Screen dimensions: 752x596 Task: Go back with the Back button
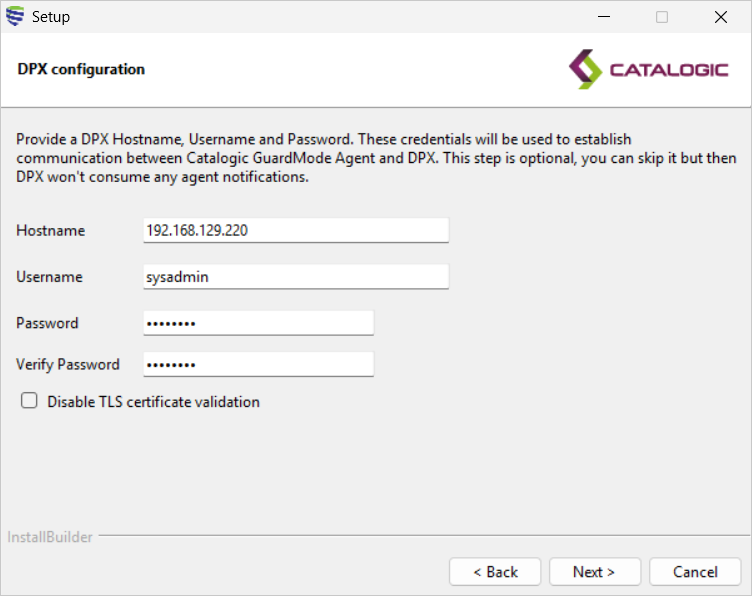[495, 572]
